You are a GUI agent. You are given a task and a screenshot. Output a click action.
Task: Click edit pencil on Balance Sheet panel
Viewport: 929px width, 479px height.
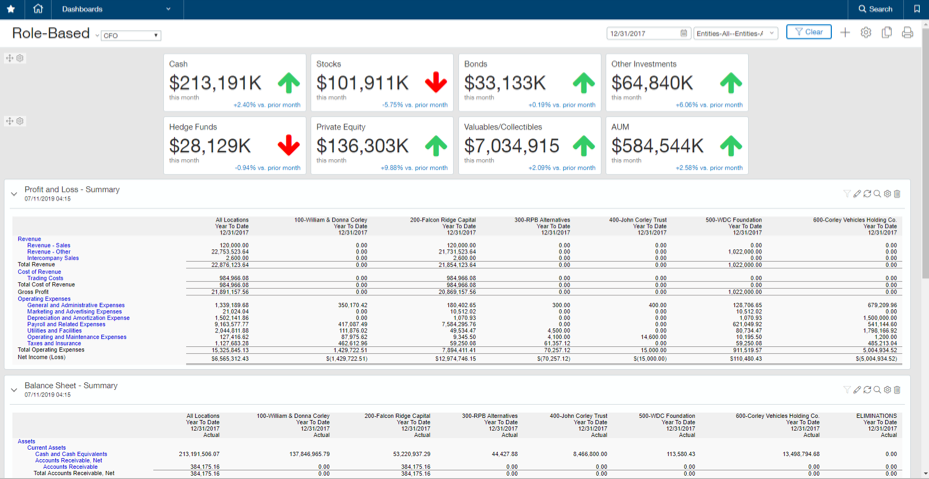(857, 389)
